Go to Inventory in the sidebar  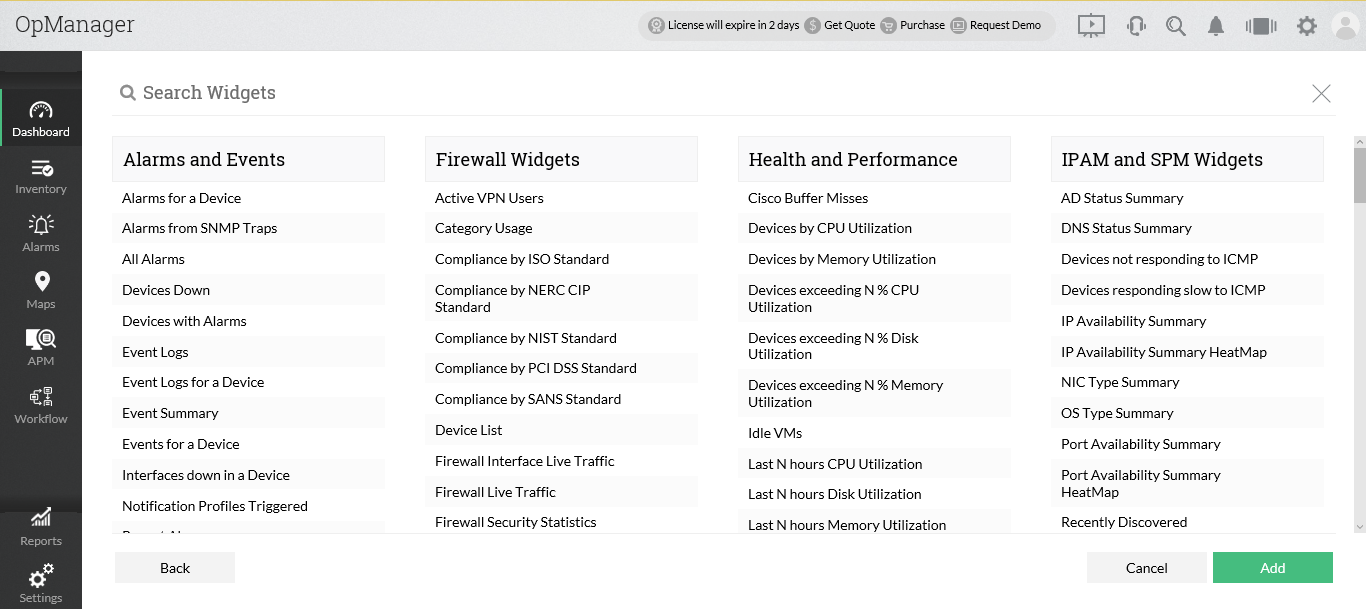point(41,176)
